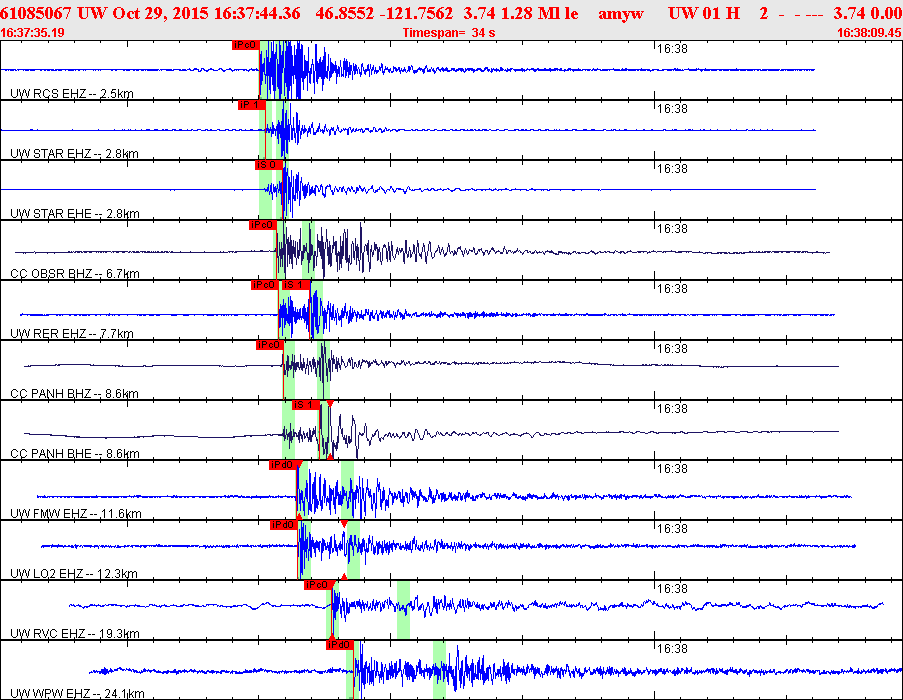
Task: Click the iPc0 pick flag on OBSR BHZ
Action: coord(262,225)
